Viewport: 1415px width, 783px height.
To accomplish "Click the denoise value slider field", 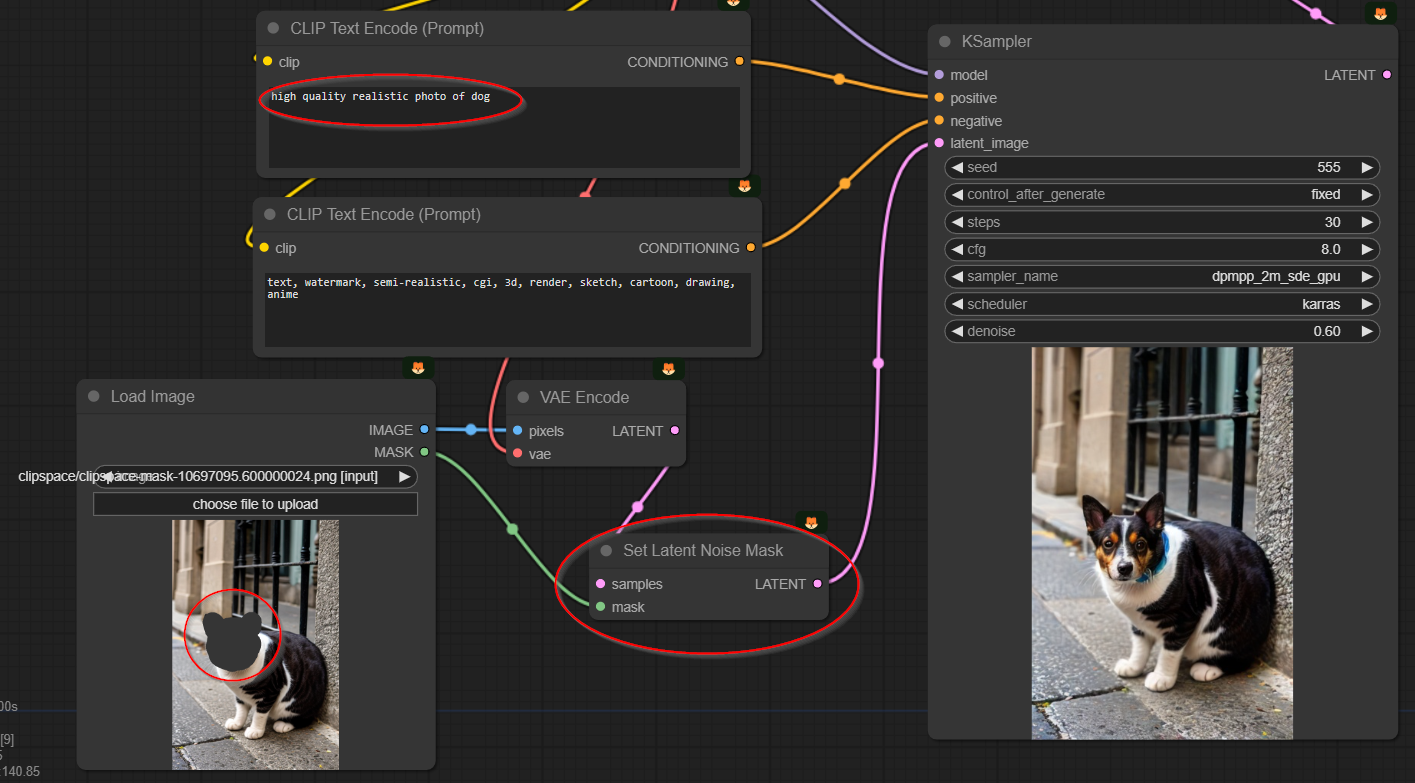I will pos(1161,331).
